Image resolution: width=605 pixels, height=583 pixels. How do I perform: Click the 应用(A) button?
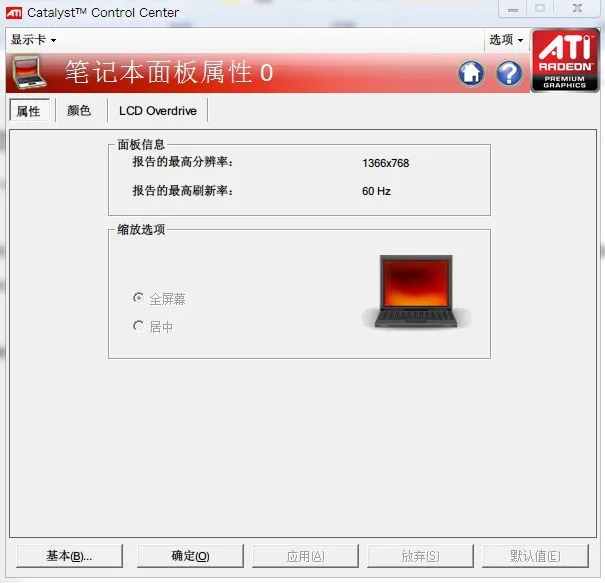point(305,556)
